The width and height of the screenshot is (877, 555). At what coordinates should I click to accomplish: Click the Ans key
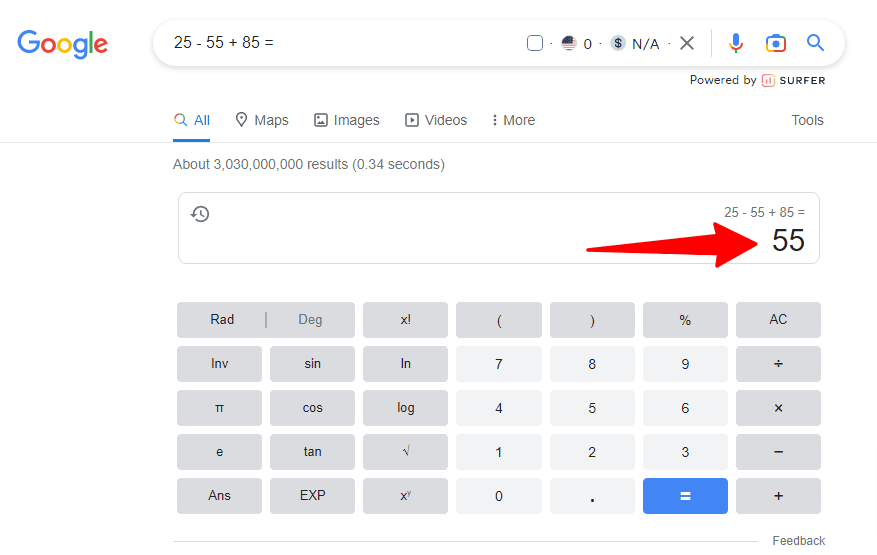point(219,496)
